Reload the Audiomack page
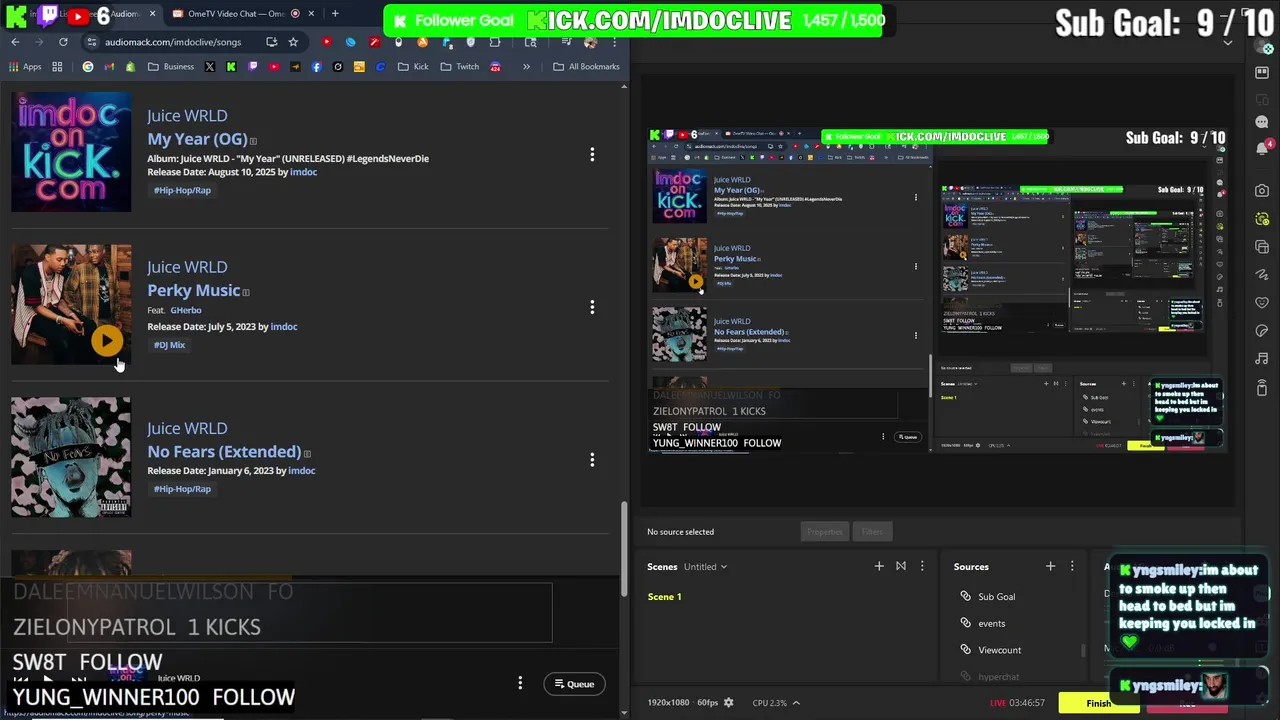 63,42
